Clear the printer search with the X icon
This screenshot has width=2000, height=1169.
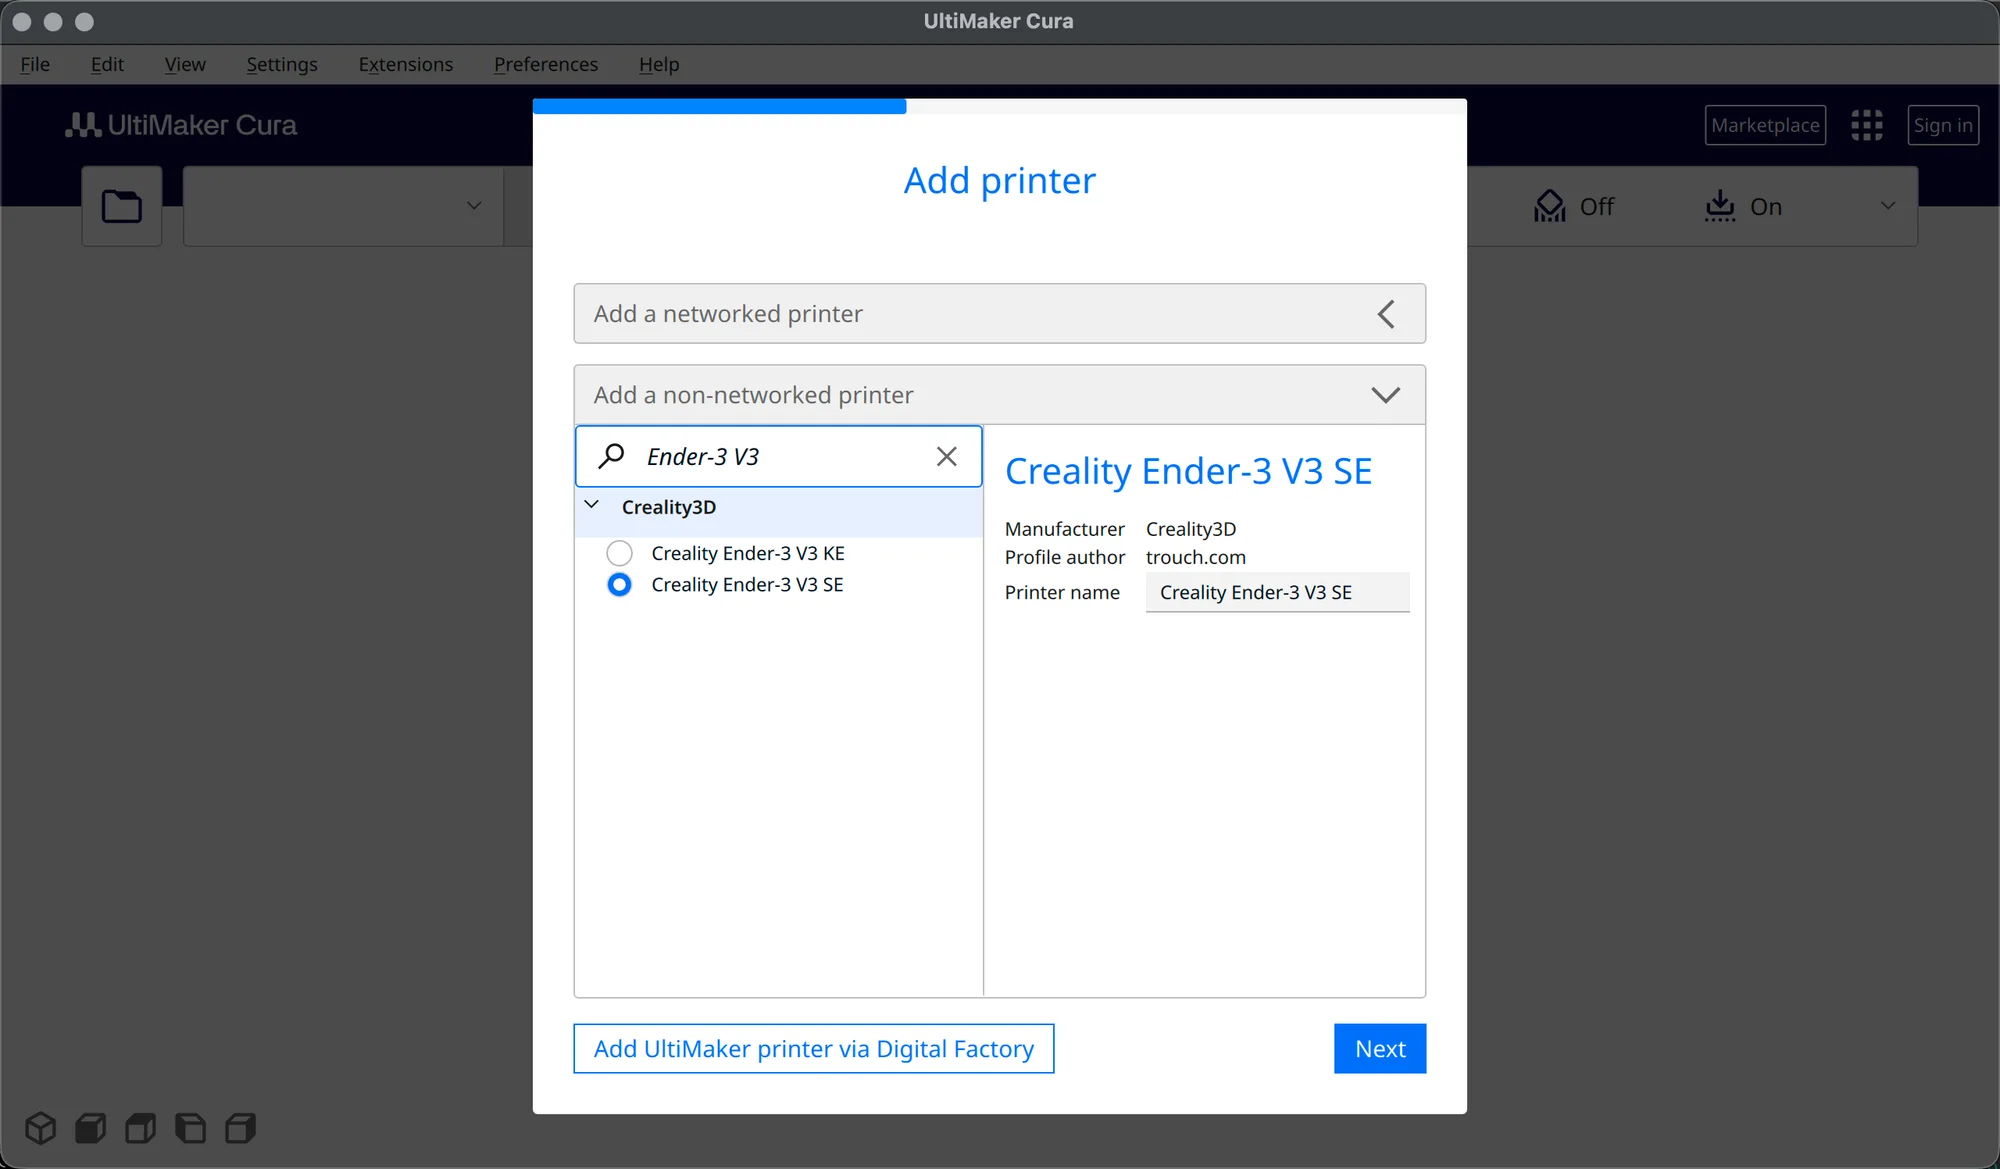coord(946,457)
